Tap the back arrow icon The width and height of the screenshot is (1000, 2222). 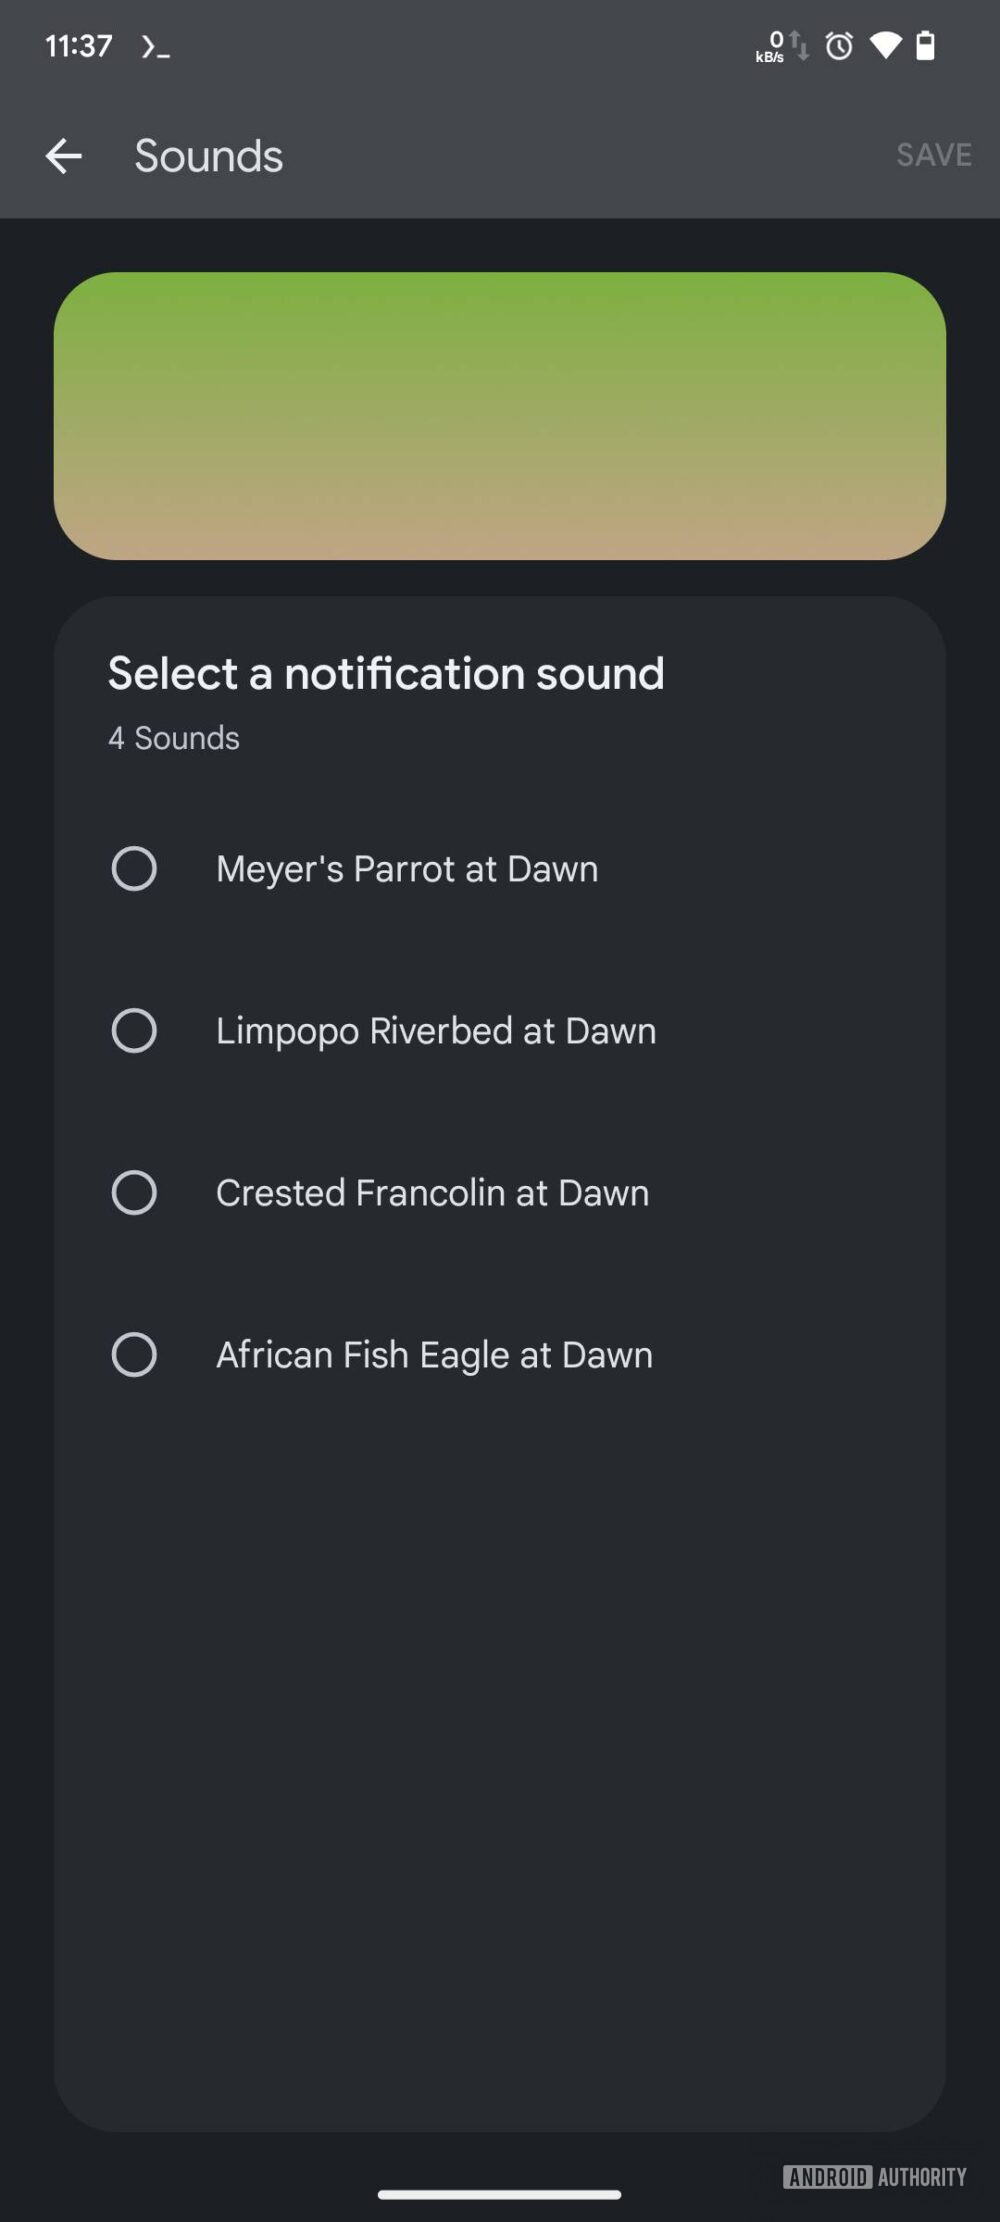pyautogui.click(x=63, y=156)
